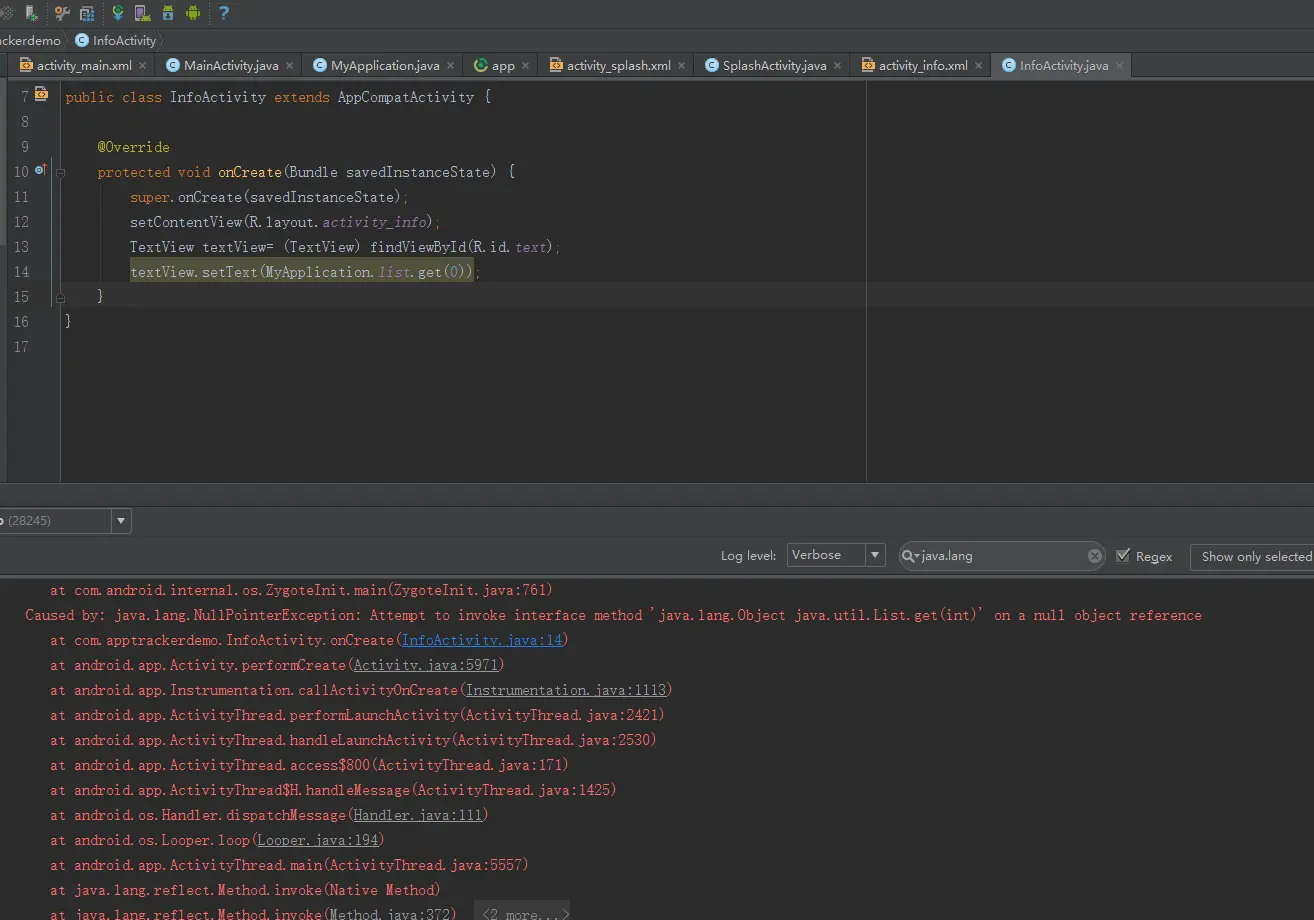Click the override gutter icon on line 10
Viewport: 1314px width, 920px height.
point(40,171)
